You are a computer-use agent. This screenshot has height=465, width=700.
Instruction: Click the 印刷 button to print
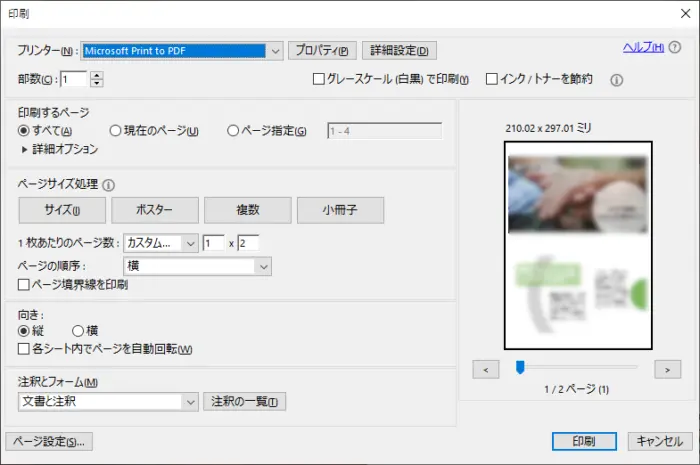click(586, 441)
